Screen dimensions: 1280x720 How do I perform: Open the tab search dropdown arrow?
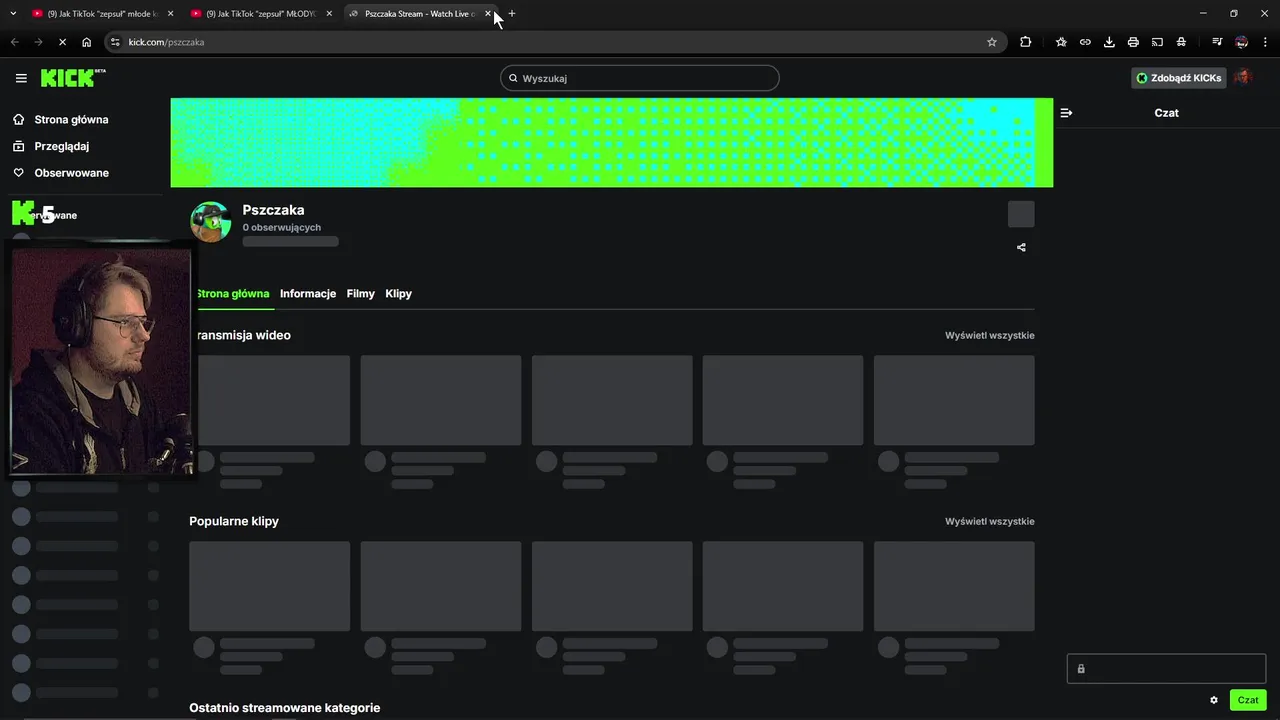tap(13, 14)
